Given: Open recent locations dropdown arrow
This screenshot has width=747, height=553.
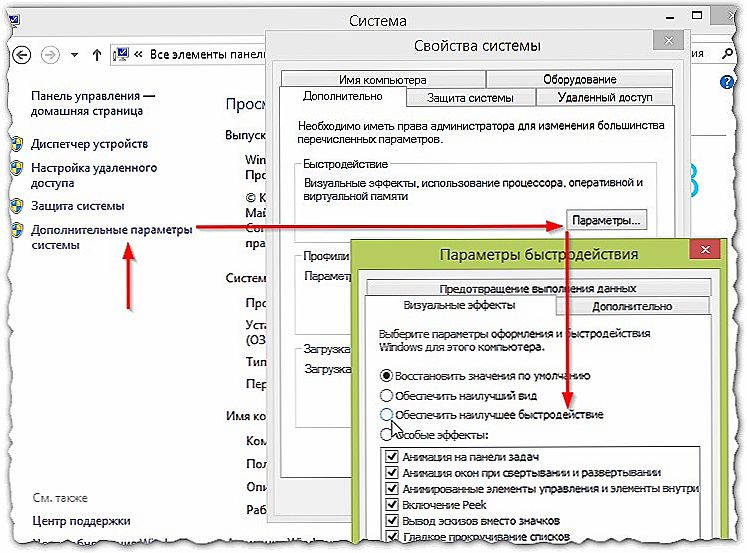Looking at the screenshot, I should coord(74,55).
